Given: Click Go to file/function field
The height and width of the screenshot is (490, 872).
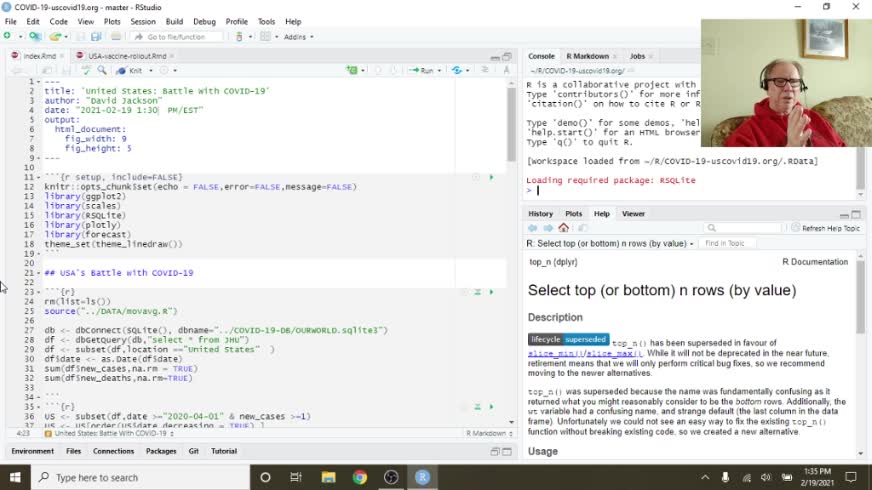Looking at the screenshot, I should tap(177, 37).
